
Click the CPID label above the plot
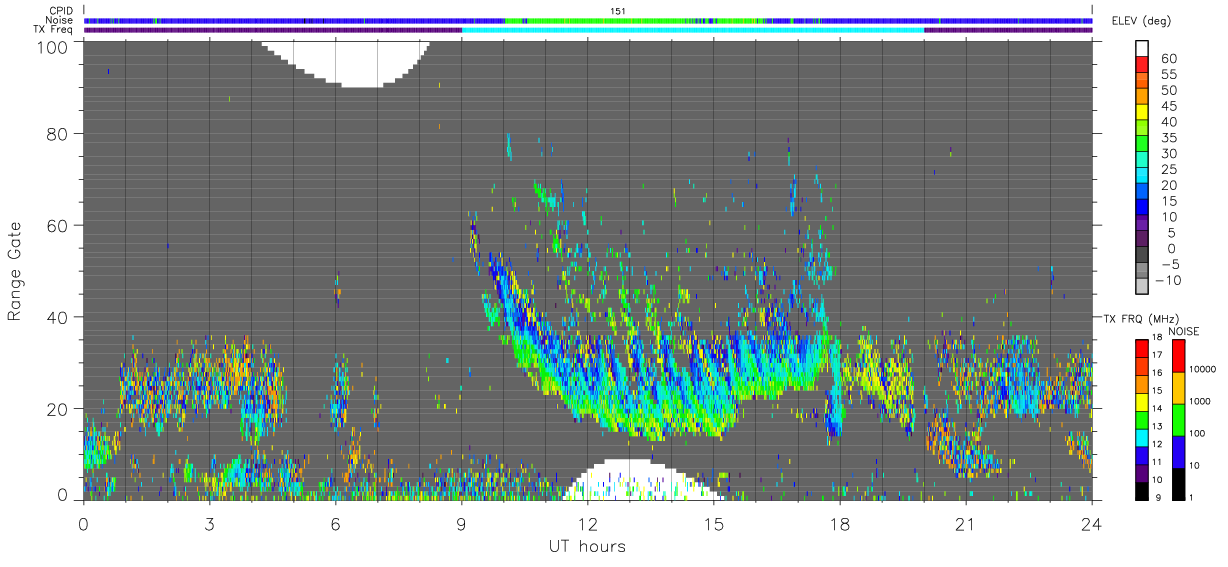[x=62, y=10]
